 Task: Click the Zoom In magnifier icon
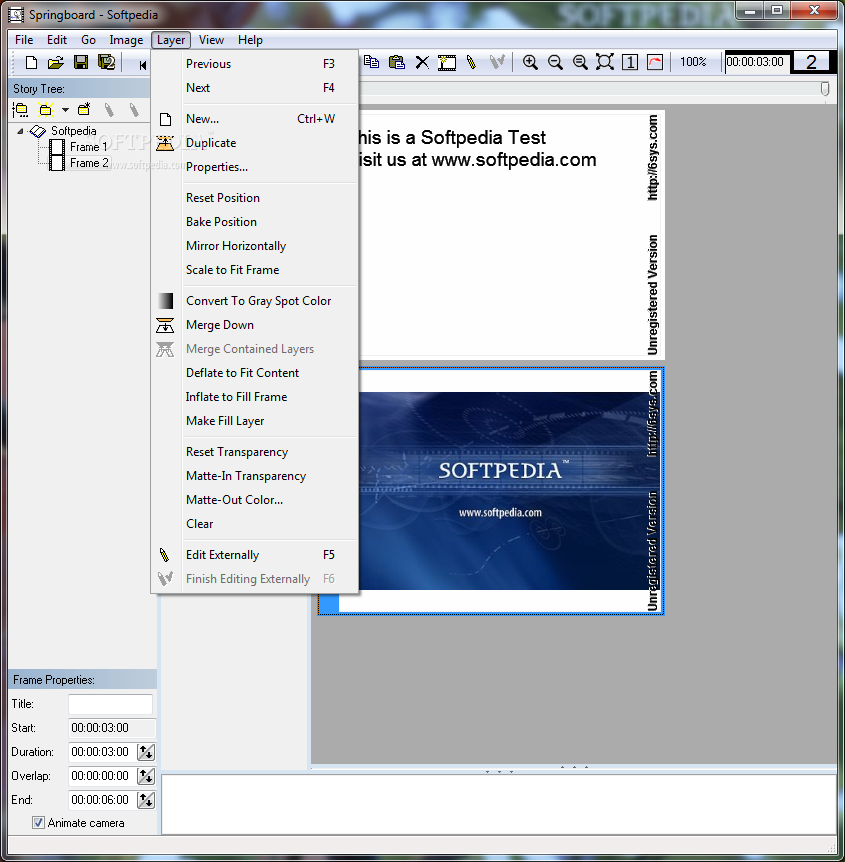(530, 62)
